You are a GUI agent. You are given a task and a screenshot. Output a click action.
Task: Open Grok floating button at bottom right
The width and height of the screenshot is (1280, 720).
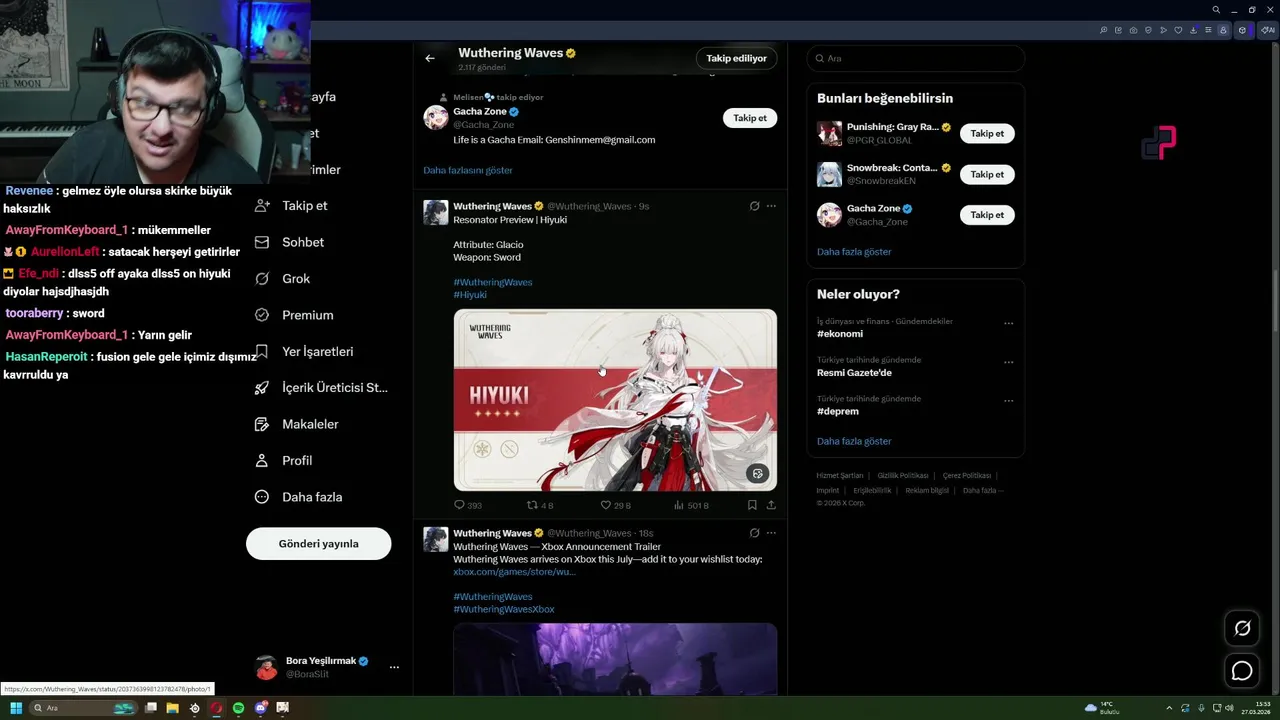tap(1242, 628)
